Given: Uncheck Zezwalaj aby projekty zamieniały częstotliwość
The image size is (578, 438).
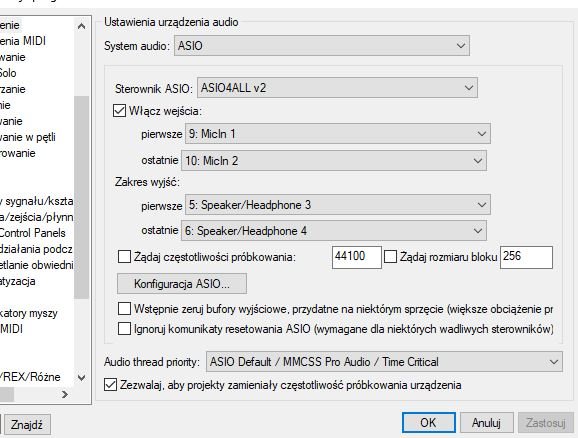Looking at the screenshot, I should (x=111, y=385).
